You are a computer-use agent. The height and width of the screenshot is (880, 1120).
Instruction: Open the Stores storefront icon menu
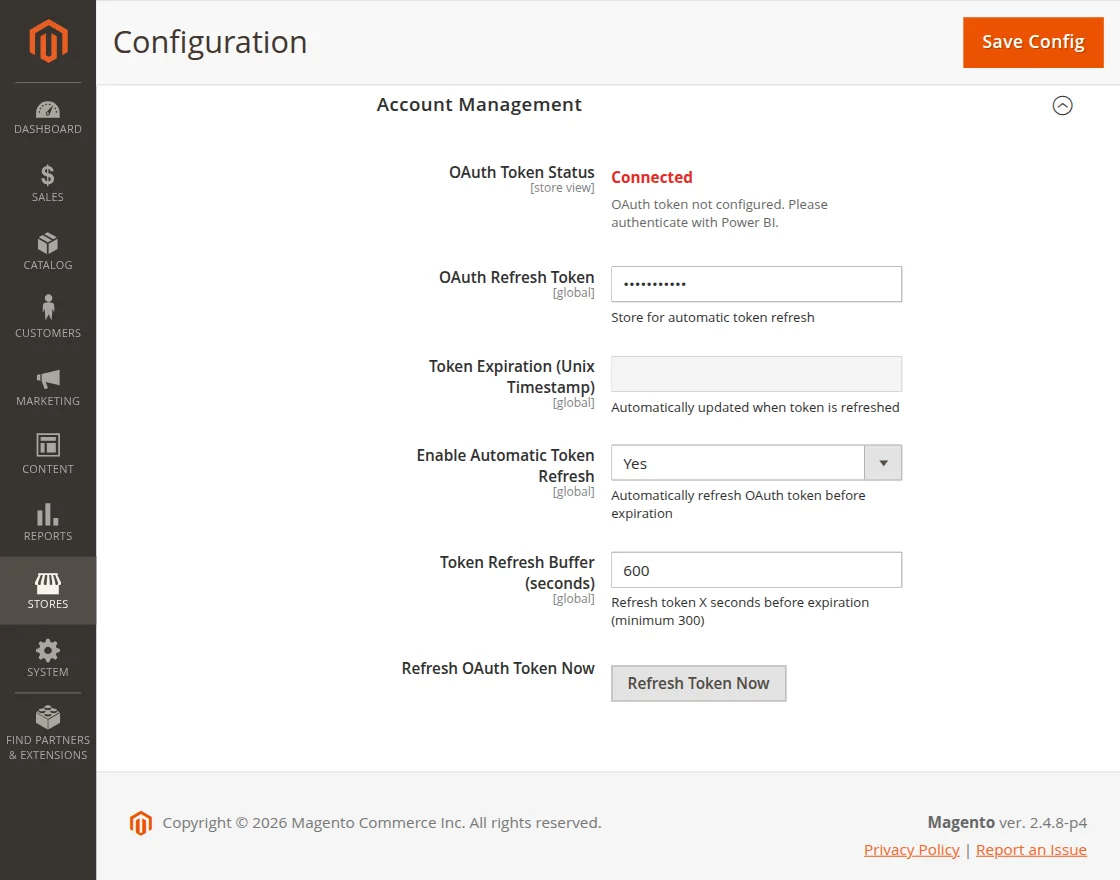point(48,583)
